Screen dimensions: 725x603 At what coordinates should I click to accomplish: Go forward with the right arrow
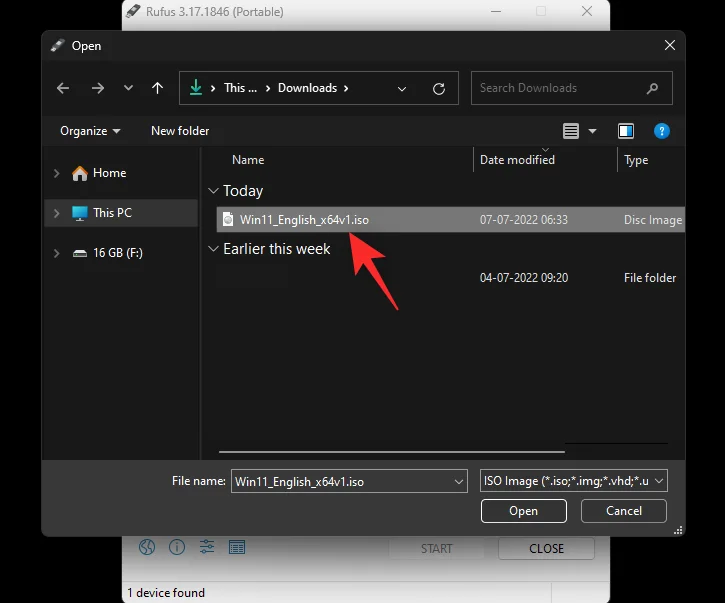(98, 88)
